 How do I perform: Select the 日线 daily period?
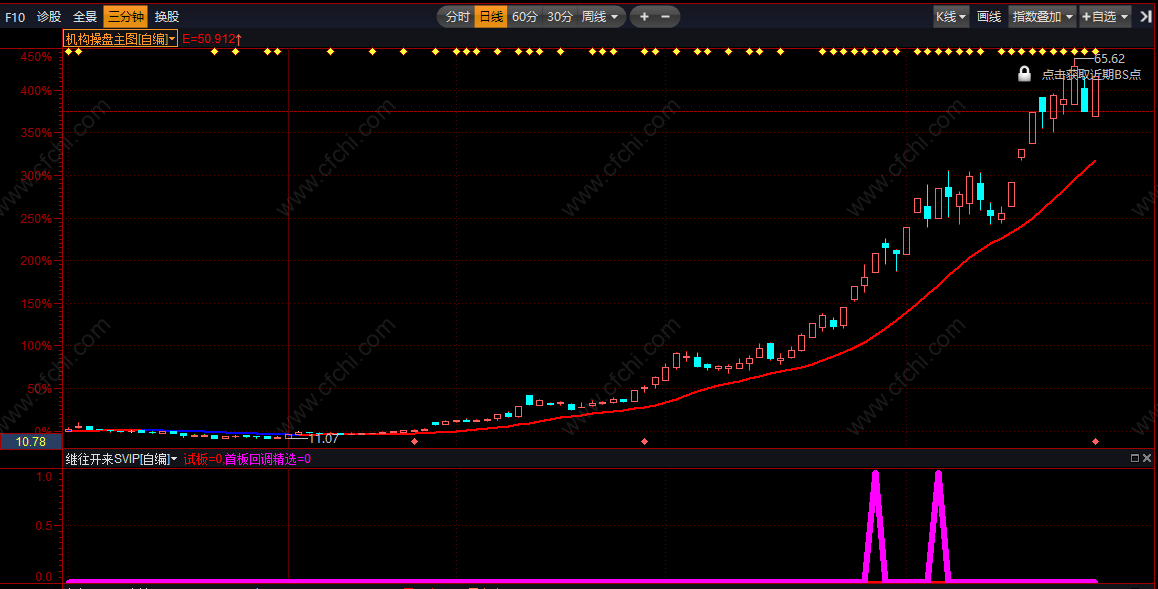[491, 16]
